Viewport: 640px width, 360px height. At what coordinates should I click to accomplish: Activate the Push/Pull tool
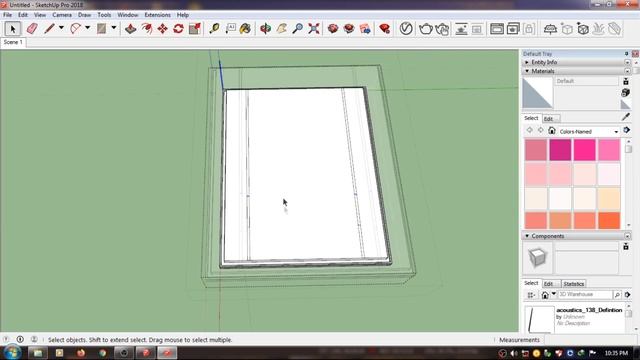click(131, 29)
